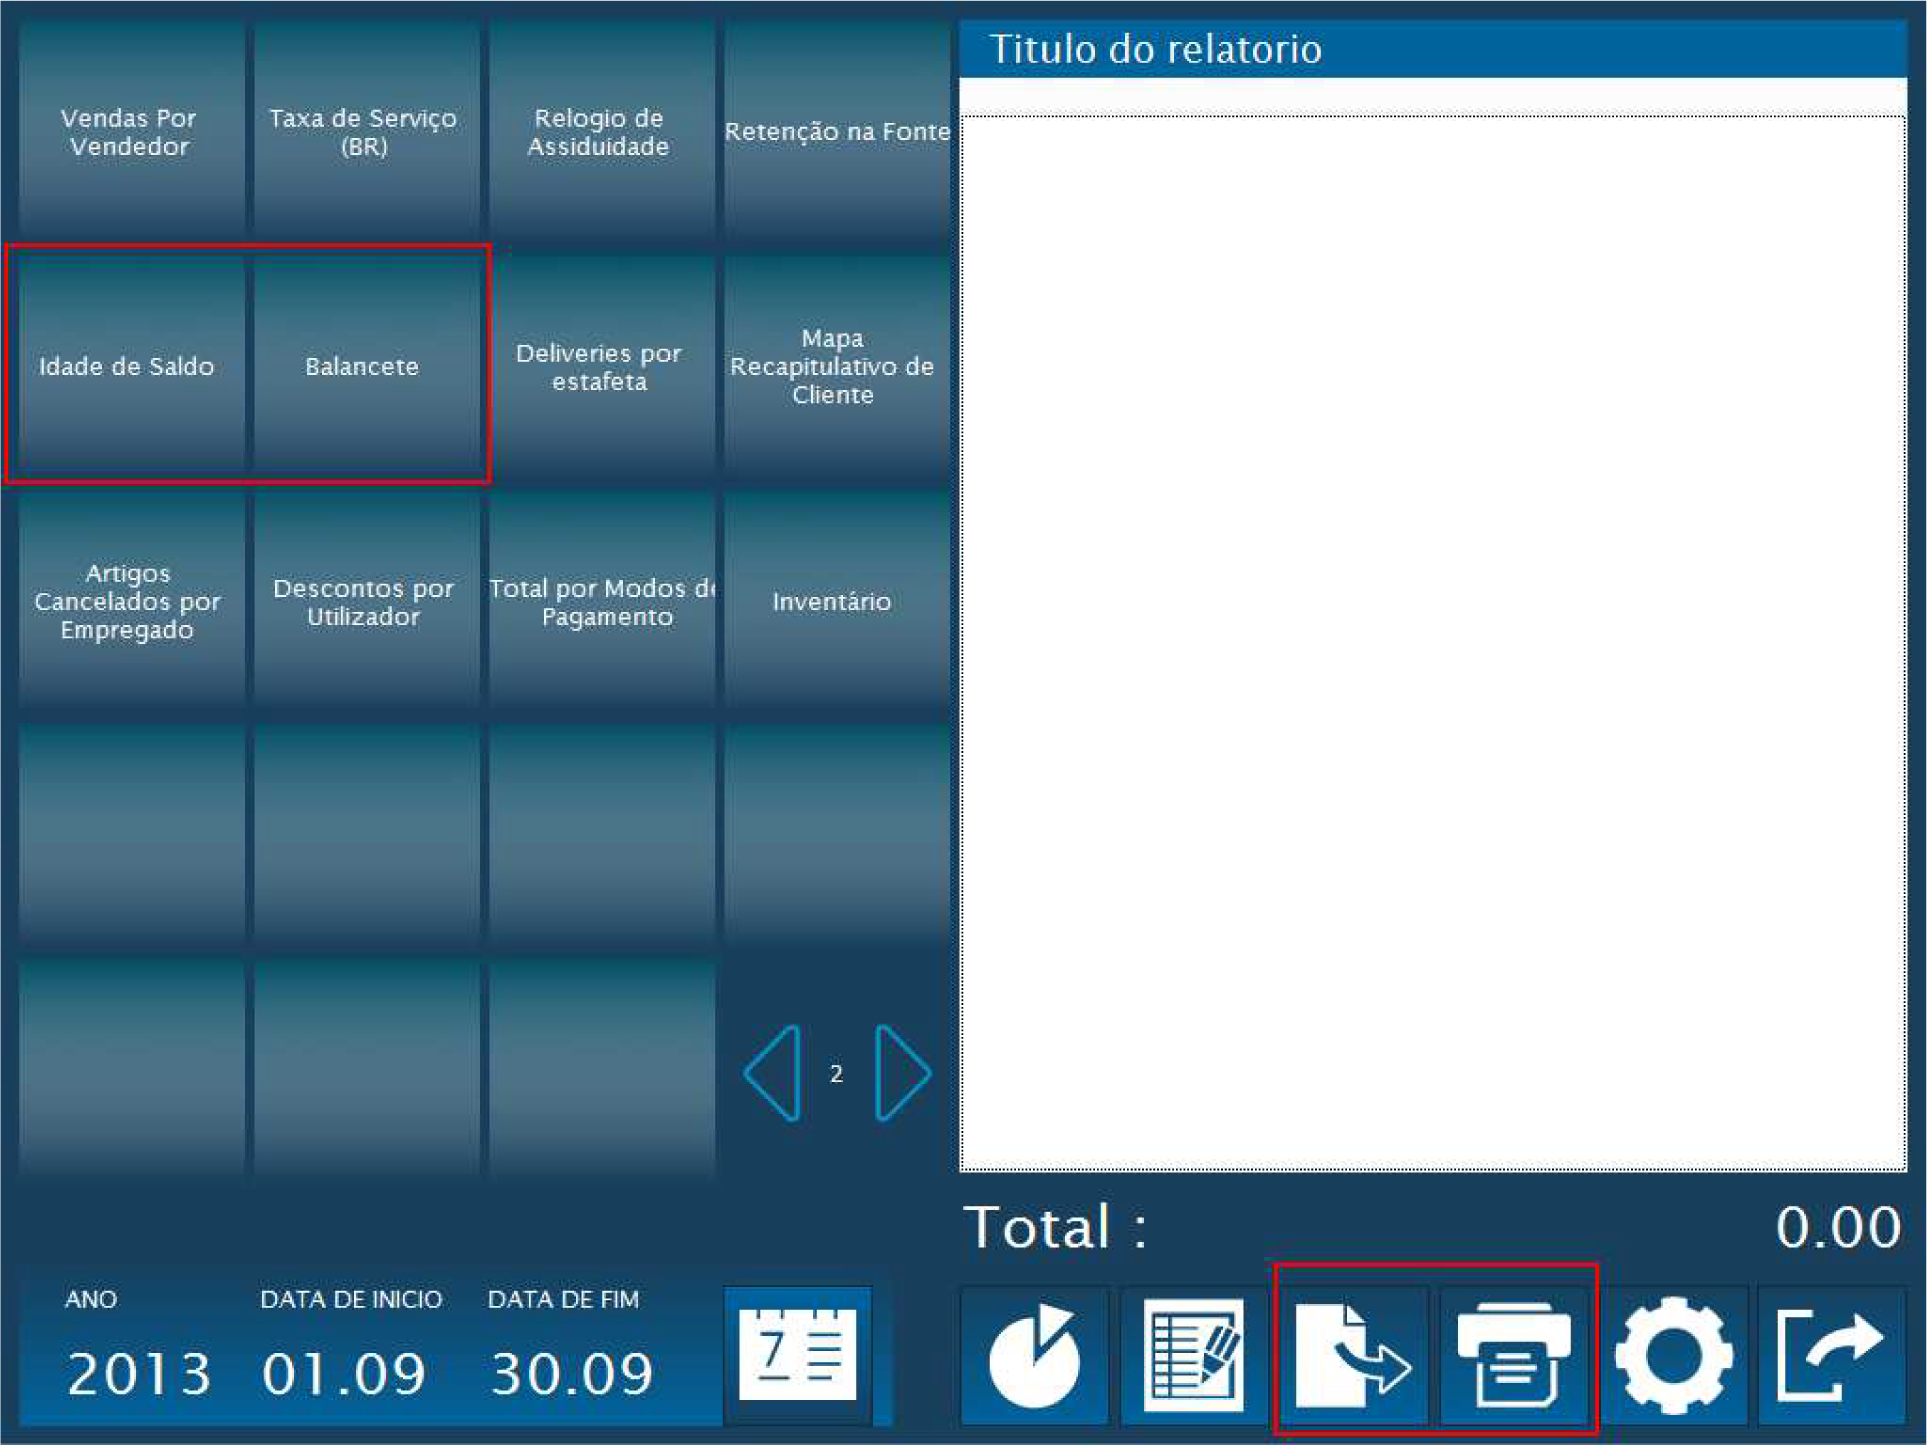Open the calendar date picker icon

[x=797, y=1355]
